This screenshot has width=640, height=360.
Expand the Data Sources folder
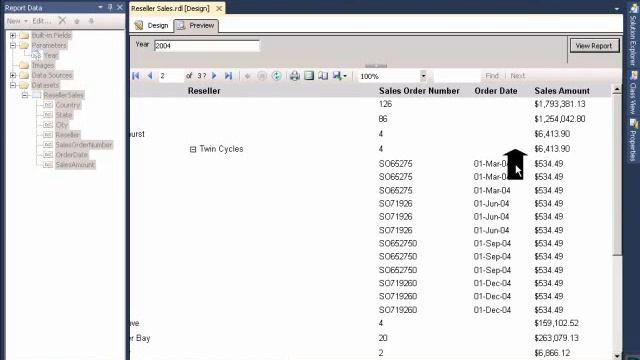coord(13,75)
